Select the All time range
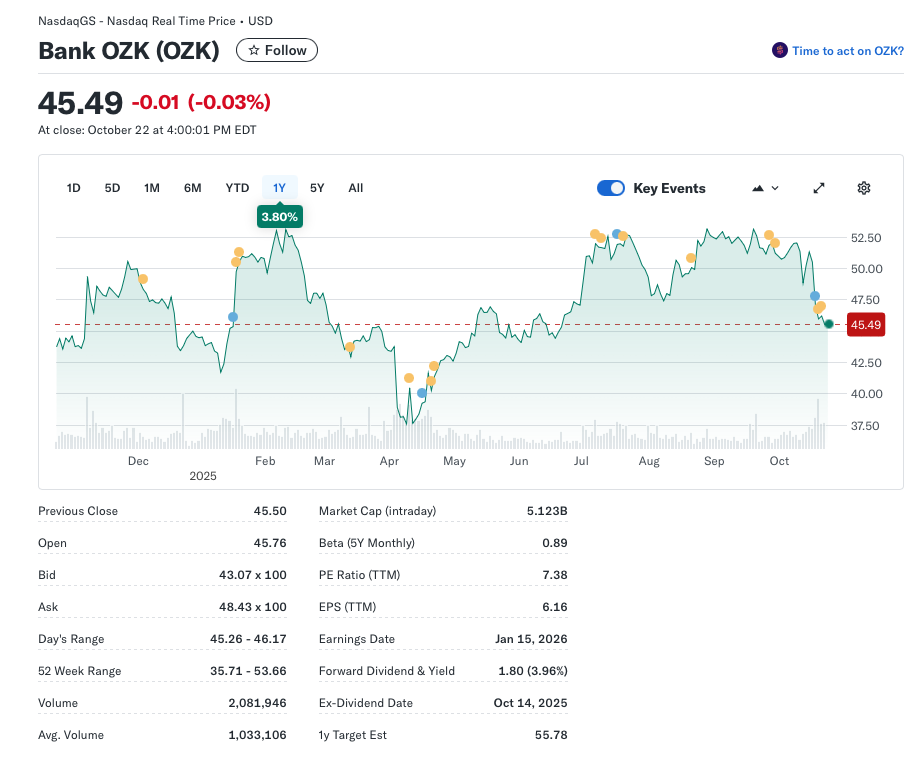908x761 pixels. tap(355, 188)
